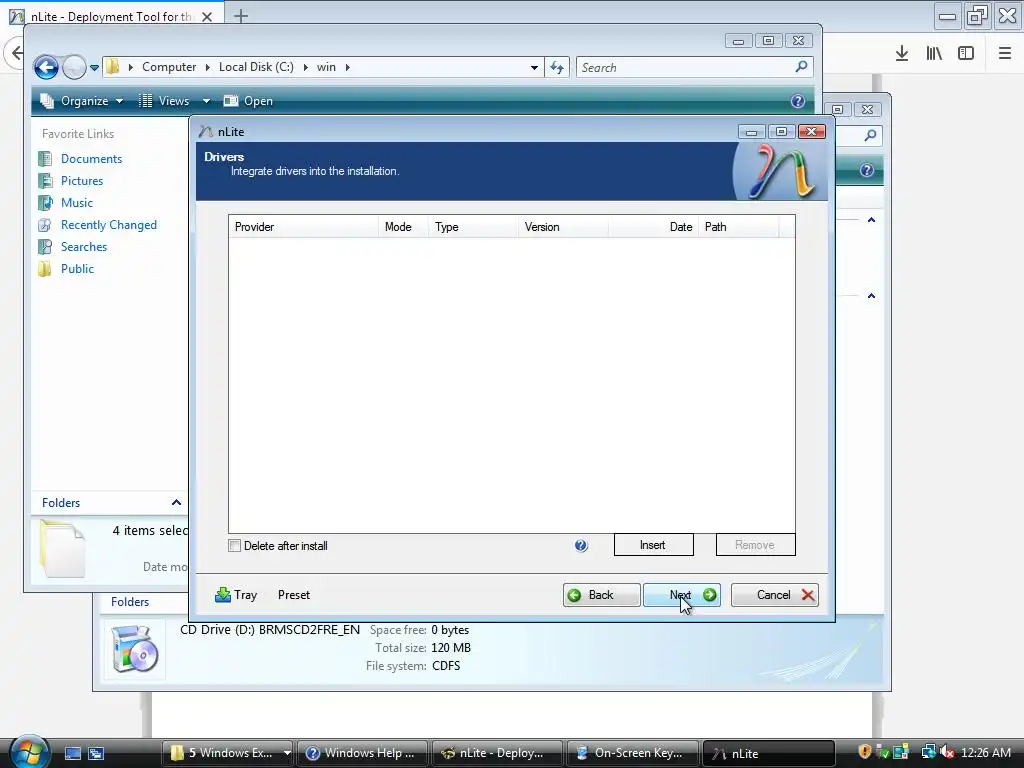This screenshot has height=768, width=1024.
Task: Open Views dropdown arrow in Explorer
Action: [x=206, y=101]
